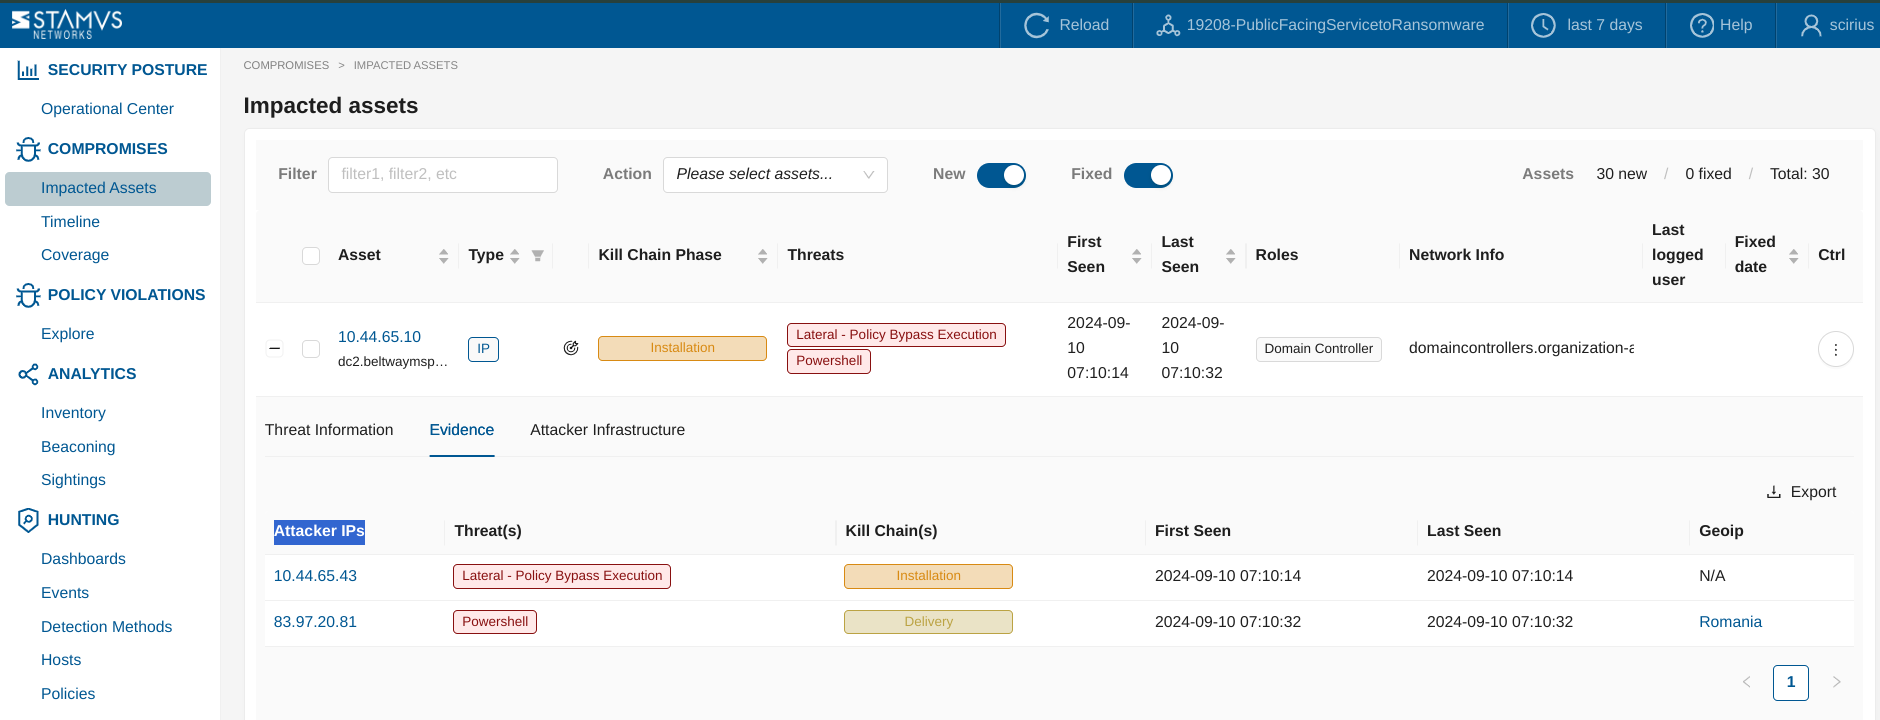Switch to the Attacker Infrastructure tab

click(607, 430)
